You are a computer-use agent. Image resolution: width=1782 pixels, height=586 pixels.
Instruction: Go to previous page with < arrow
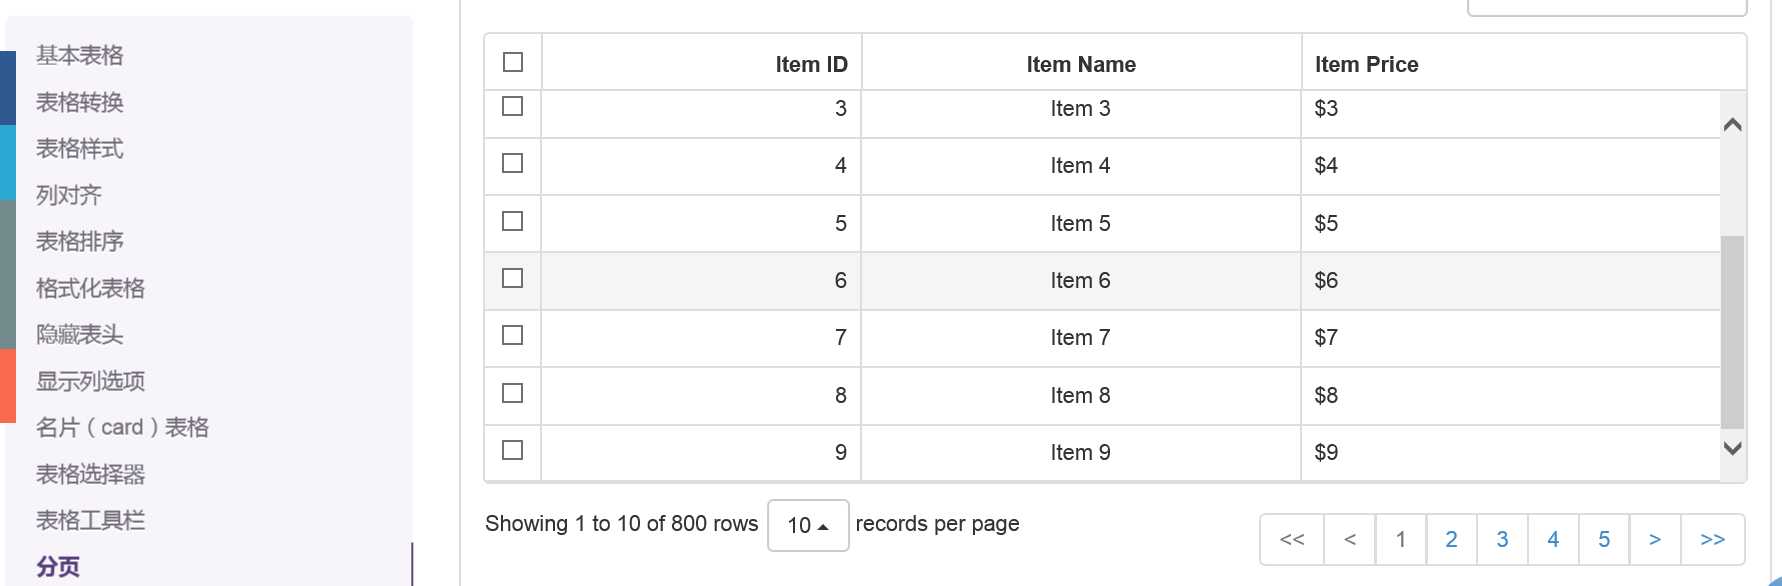[1350, 540]
